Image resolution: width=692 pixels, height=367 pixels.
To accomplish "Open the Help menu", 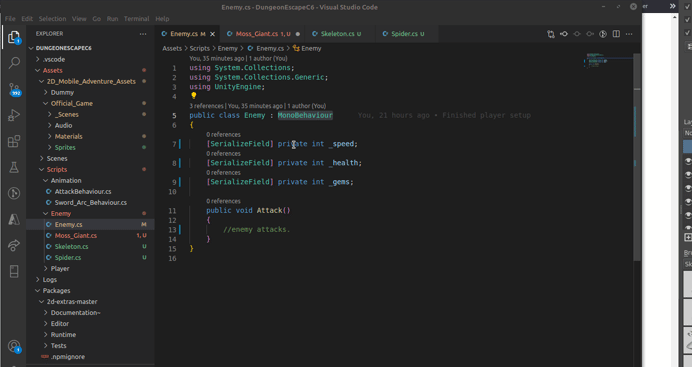I will point(162,19).
